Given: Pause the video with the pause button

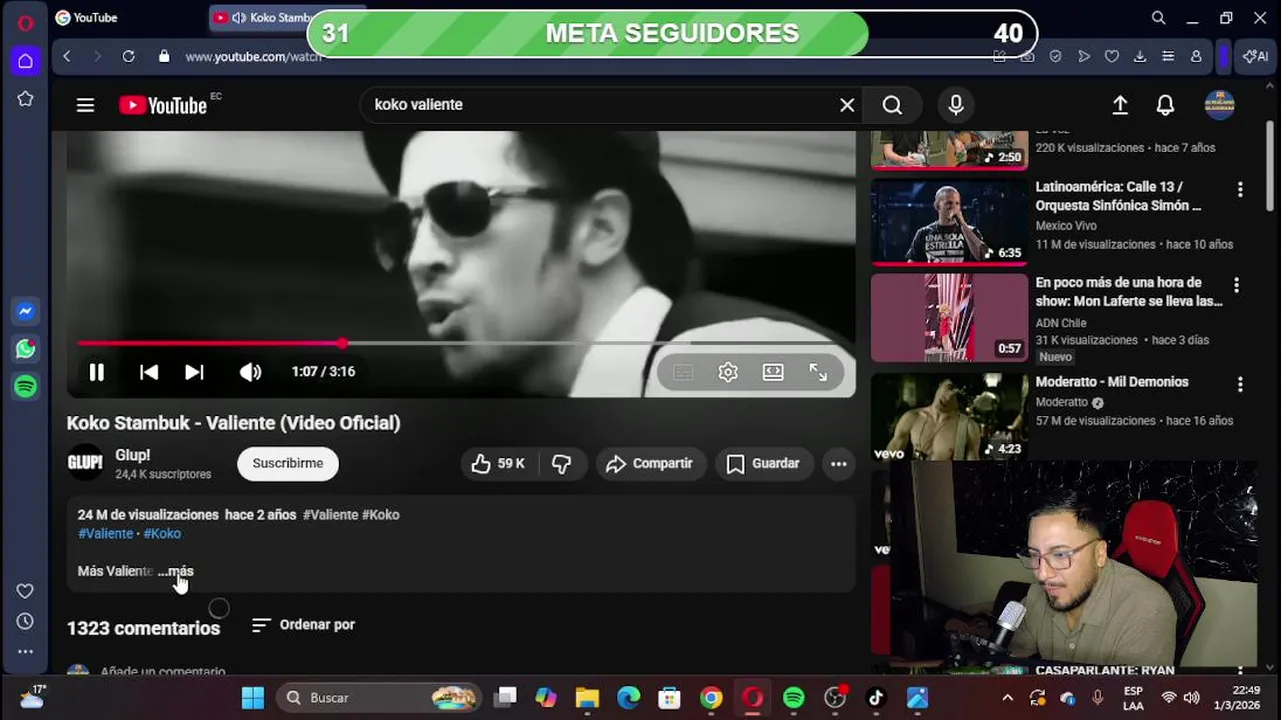Looking at the screenshot, I should pos(96,372).
